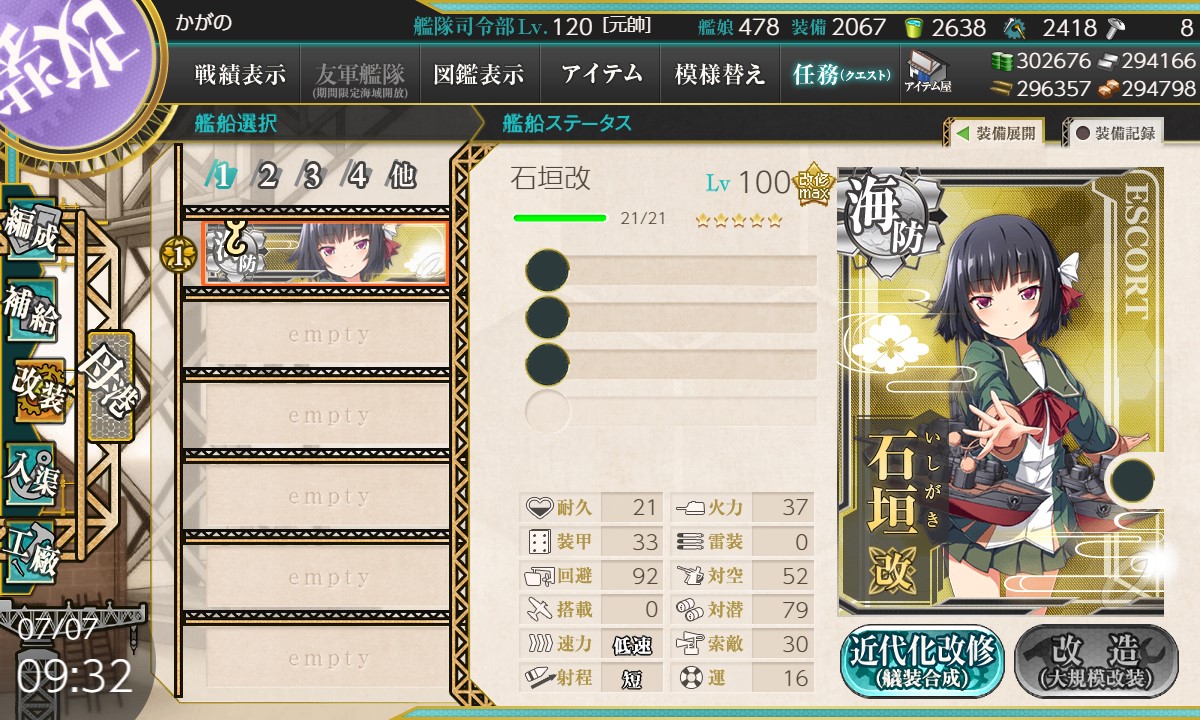Image resolution: width=1200 pixels, height=720 pixels.
Task: Expand the 装備展開 equipment panel
Action: click(x=995, y=133)
